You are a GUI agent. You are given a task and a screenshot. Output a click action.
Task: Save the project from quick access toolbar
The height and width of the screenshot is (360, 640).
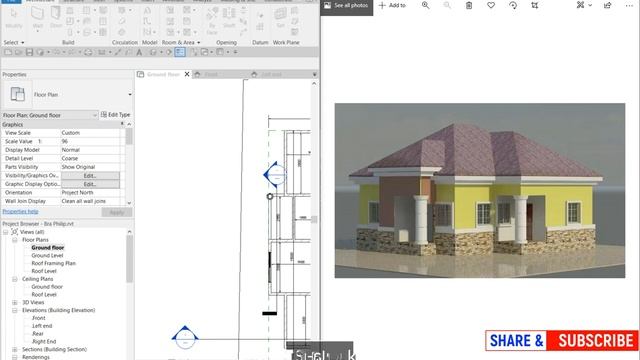(29, 52)
